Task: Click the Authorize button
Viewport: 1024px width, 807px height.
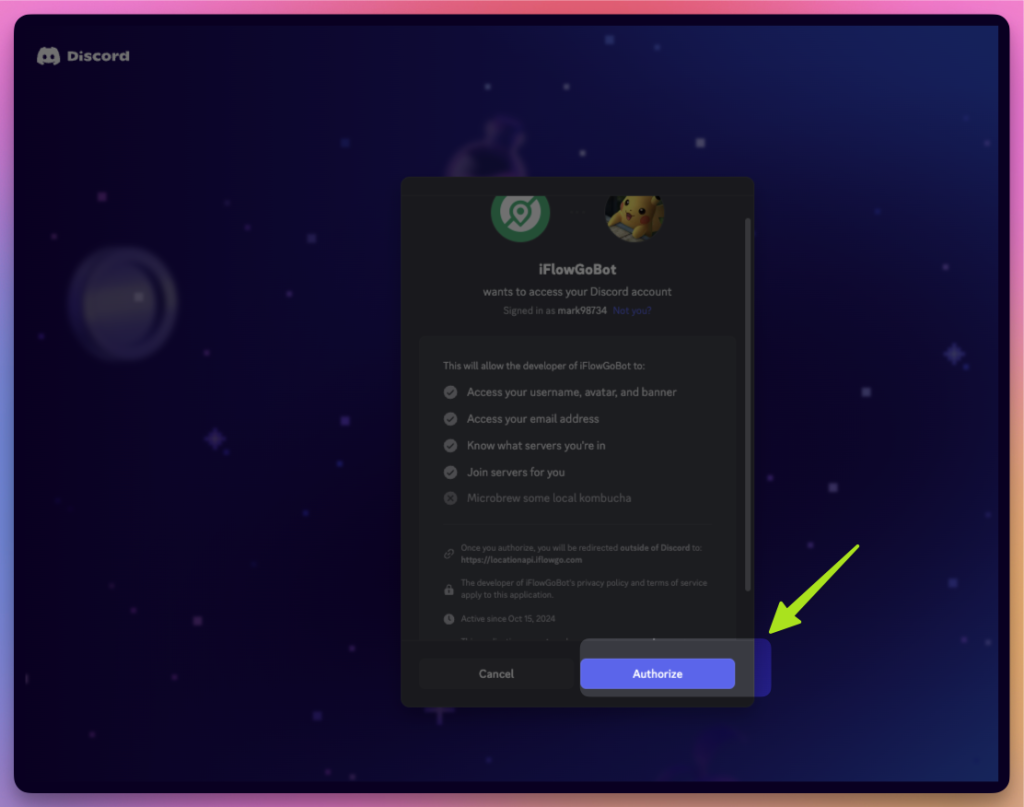Action: coord(657,673)
